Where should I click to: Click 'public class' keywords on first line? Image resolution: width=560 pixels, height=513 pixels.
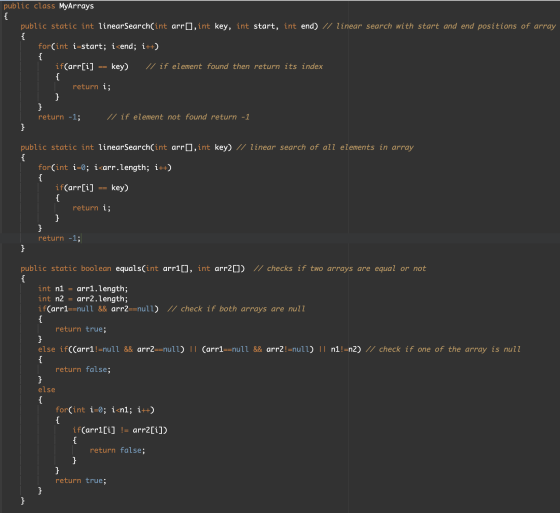[x=29, y=6]
